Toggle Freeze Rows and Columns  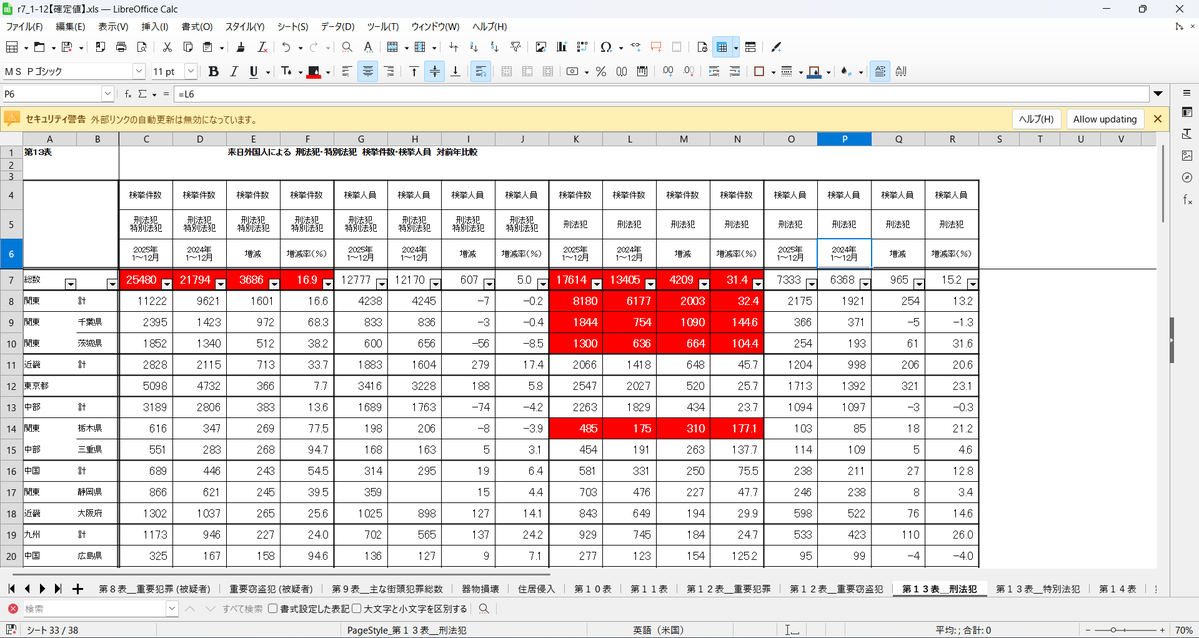[722, 47]
